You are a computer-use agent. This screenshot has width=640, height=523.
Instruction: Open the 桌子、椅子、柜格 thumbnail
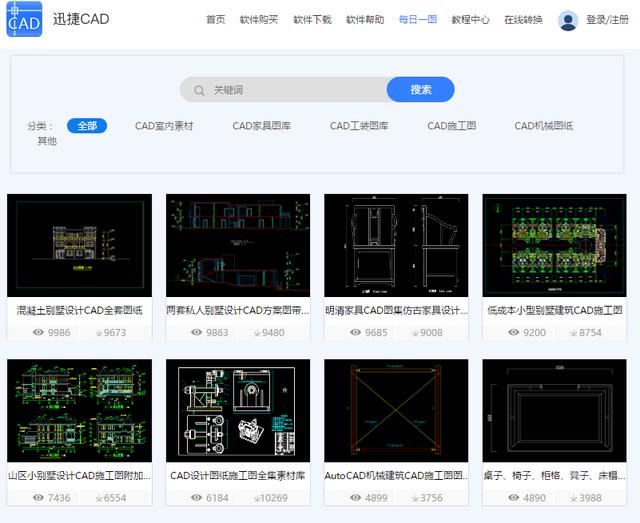[x=554, y=411]
